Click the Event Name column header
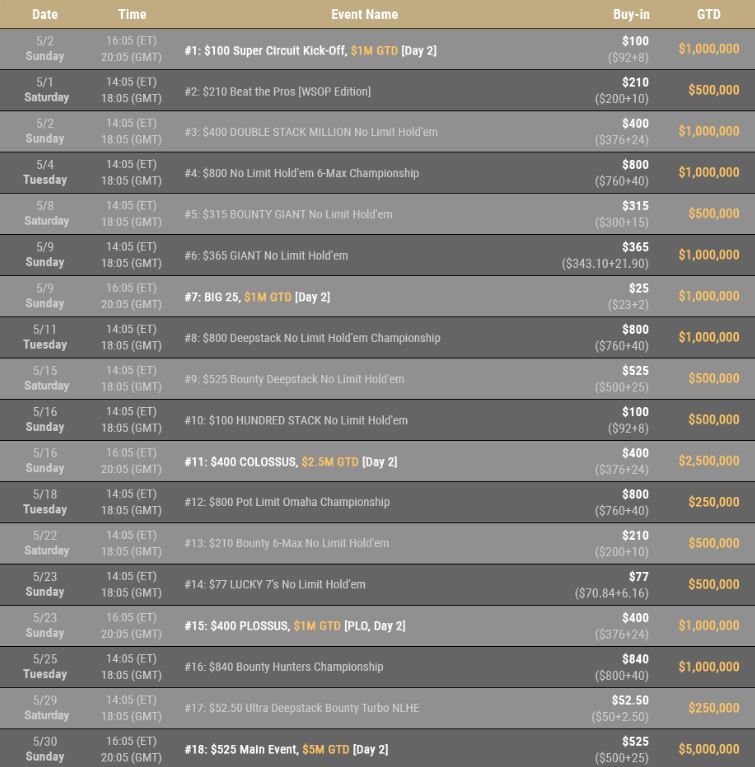 [365, 14]
